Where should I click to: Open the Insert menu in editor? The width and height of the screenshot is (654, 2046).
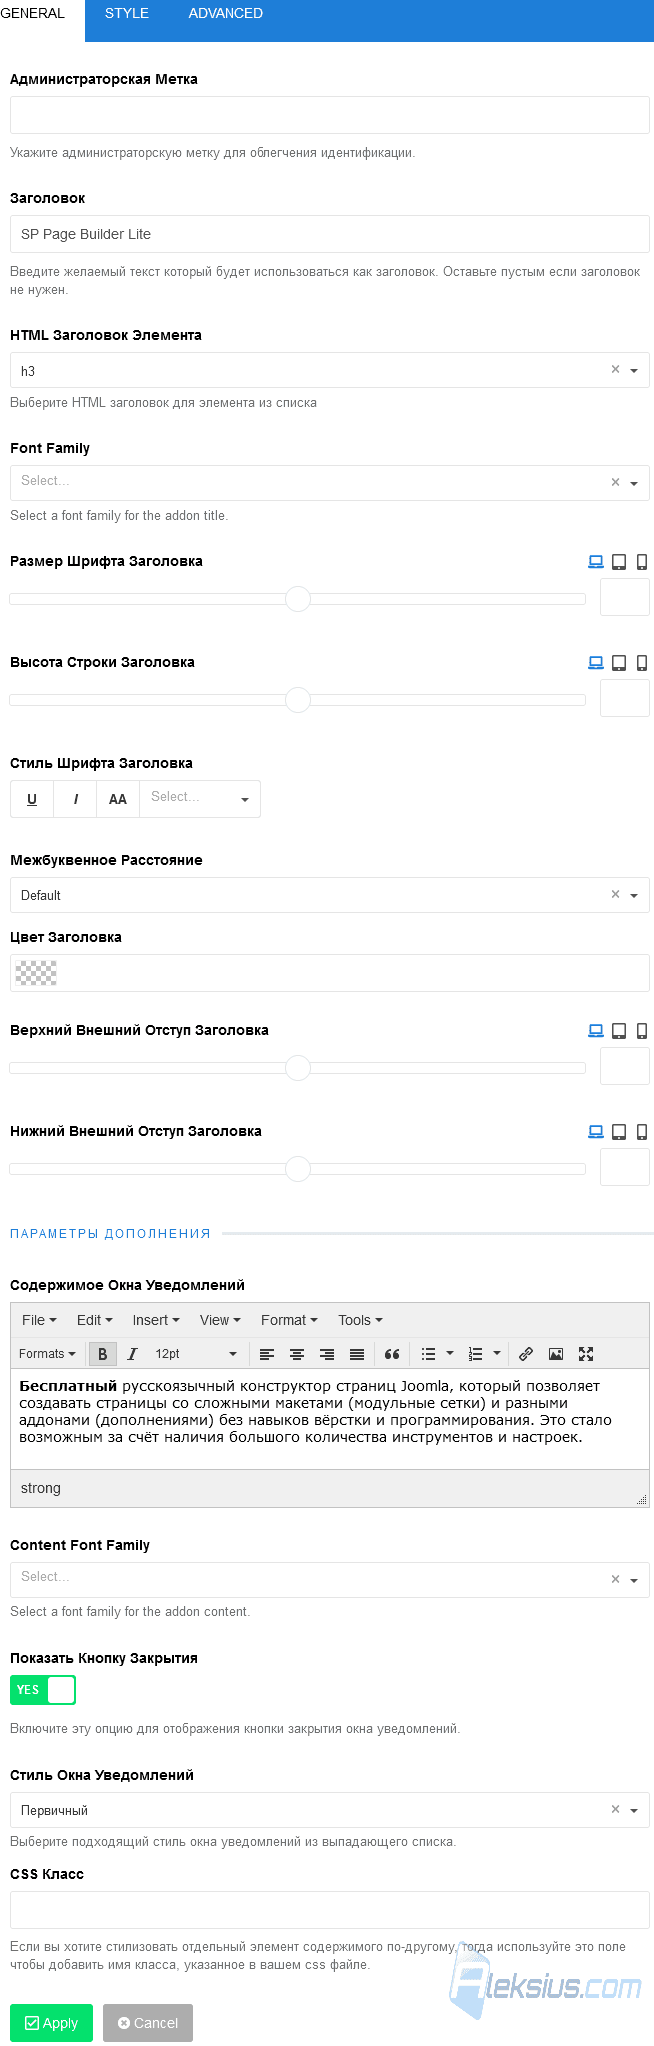(156, 1320)
